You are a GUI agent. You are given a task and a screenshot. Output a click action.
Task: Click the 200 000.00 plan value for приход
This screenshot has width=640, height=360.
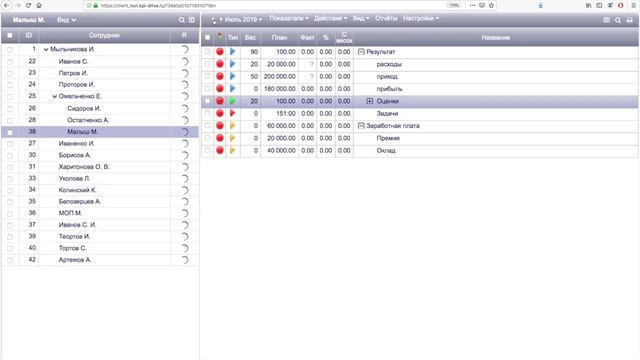[x=280, y=76]
